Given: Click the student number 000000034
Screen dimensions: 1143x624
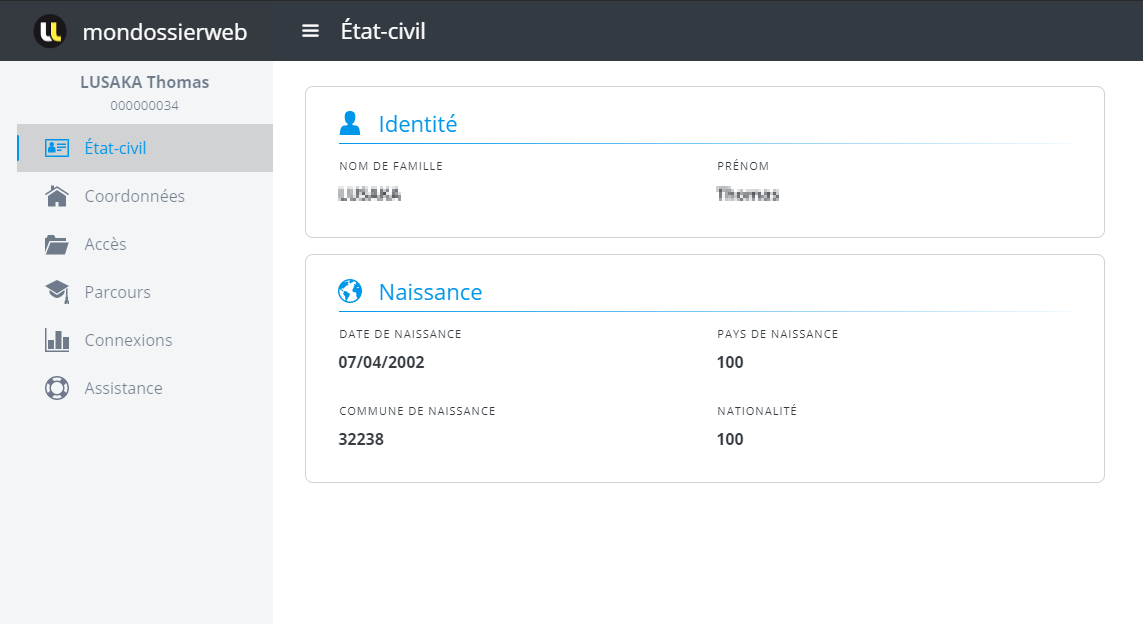Looking at the screenshot, I should point(145,105).
